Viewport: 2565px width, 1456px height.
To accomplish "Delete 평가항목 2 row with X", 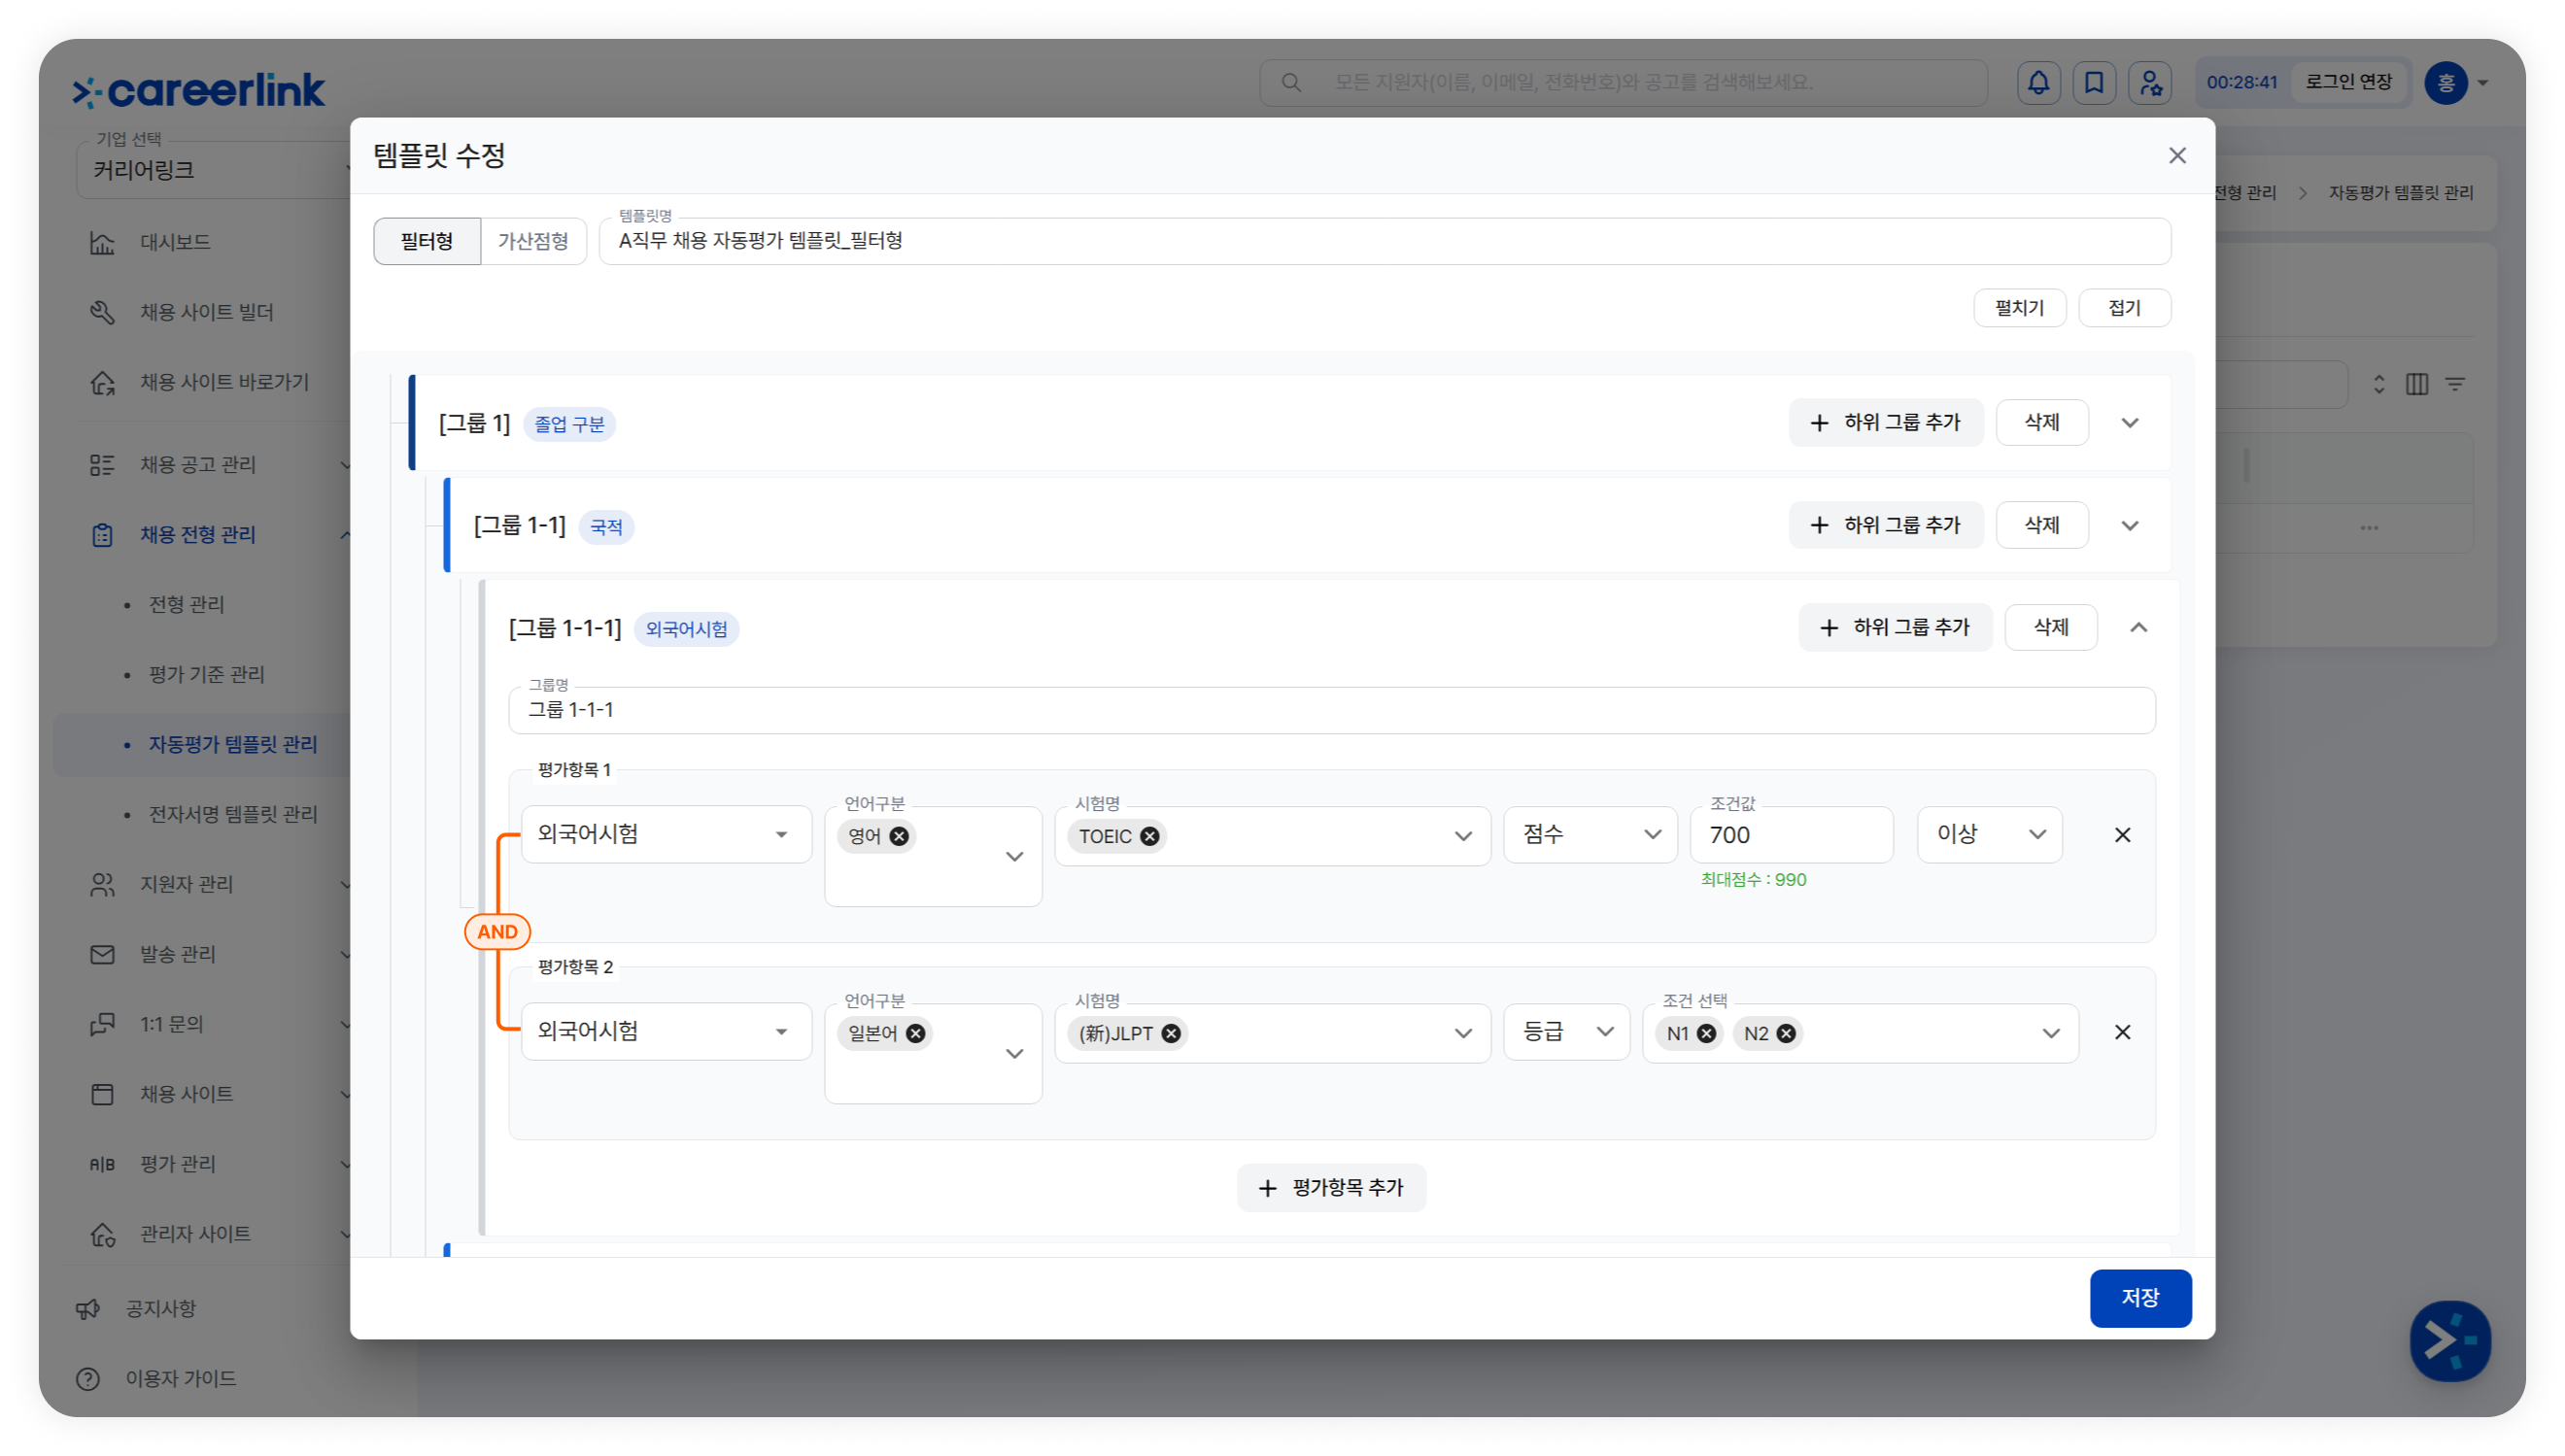I will tap(2122, 1032).
